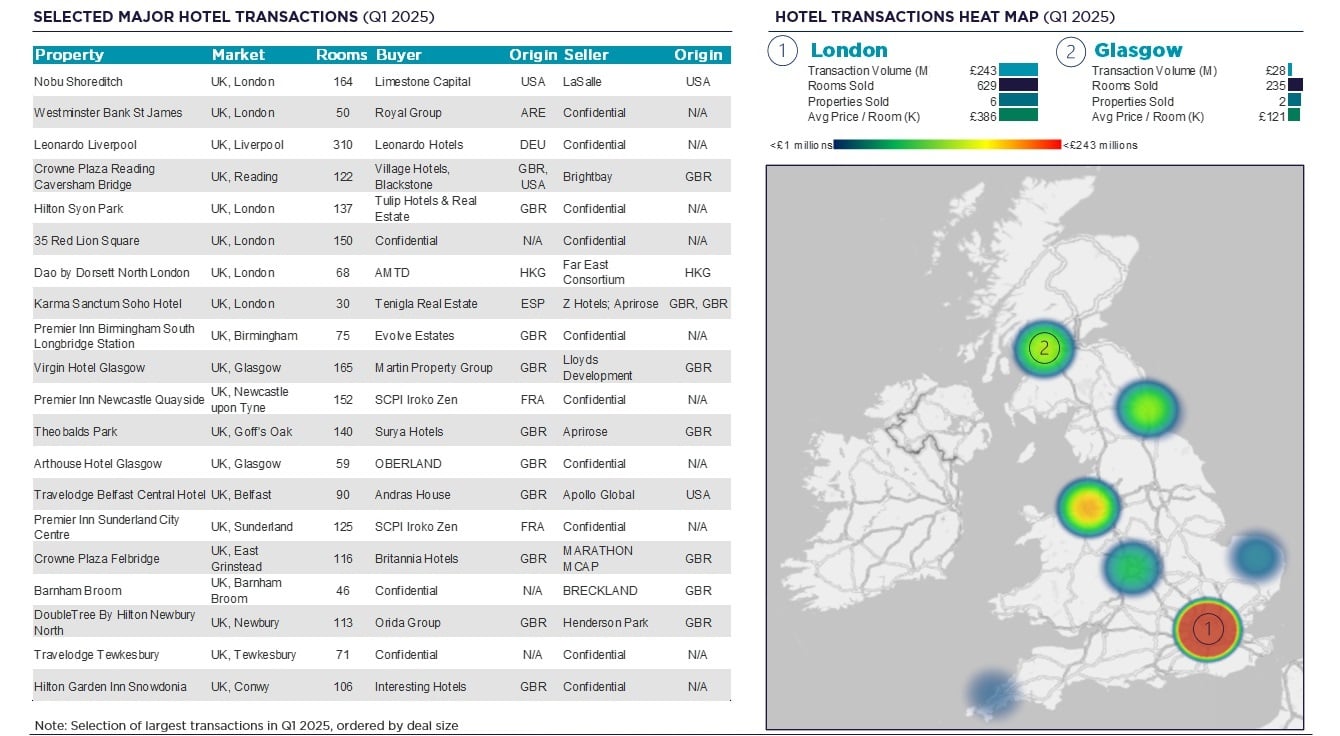Select the Virgin Hotel Glasgow property
1340x736 pixels.
click(x=90, y=368)
